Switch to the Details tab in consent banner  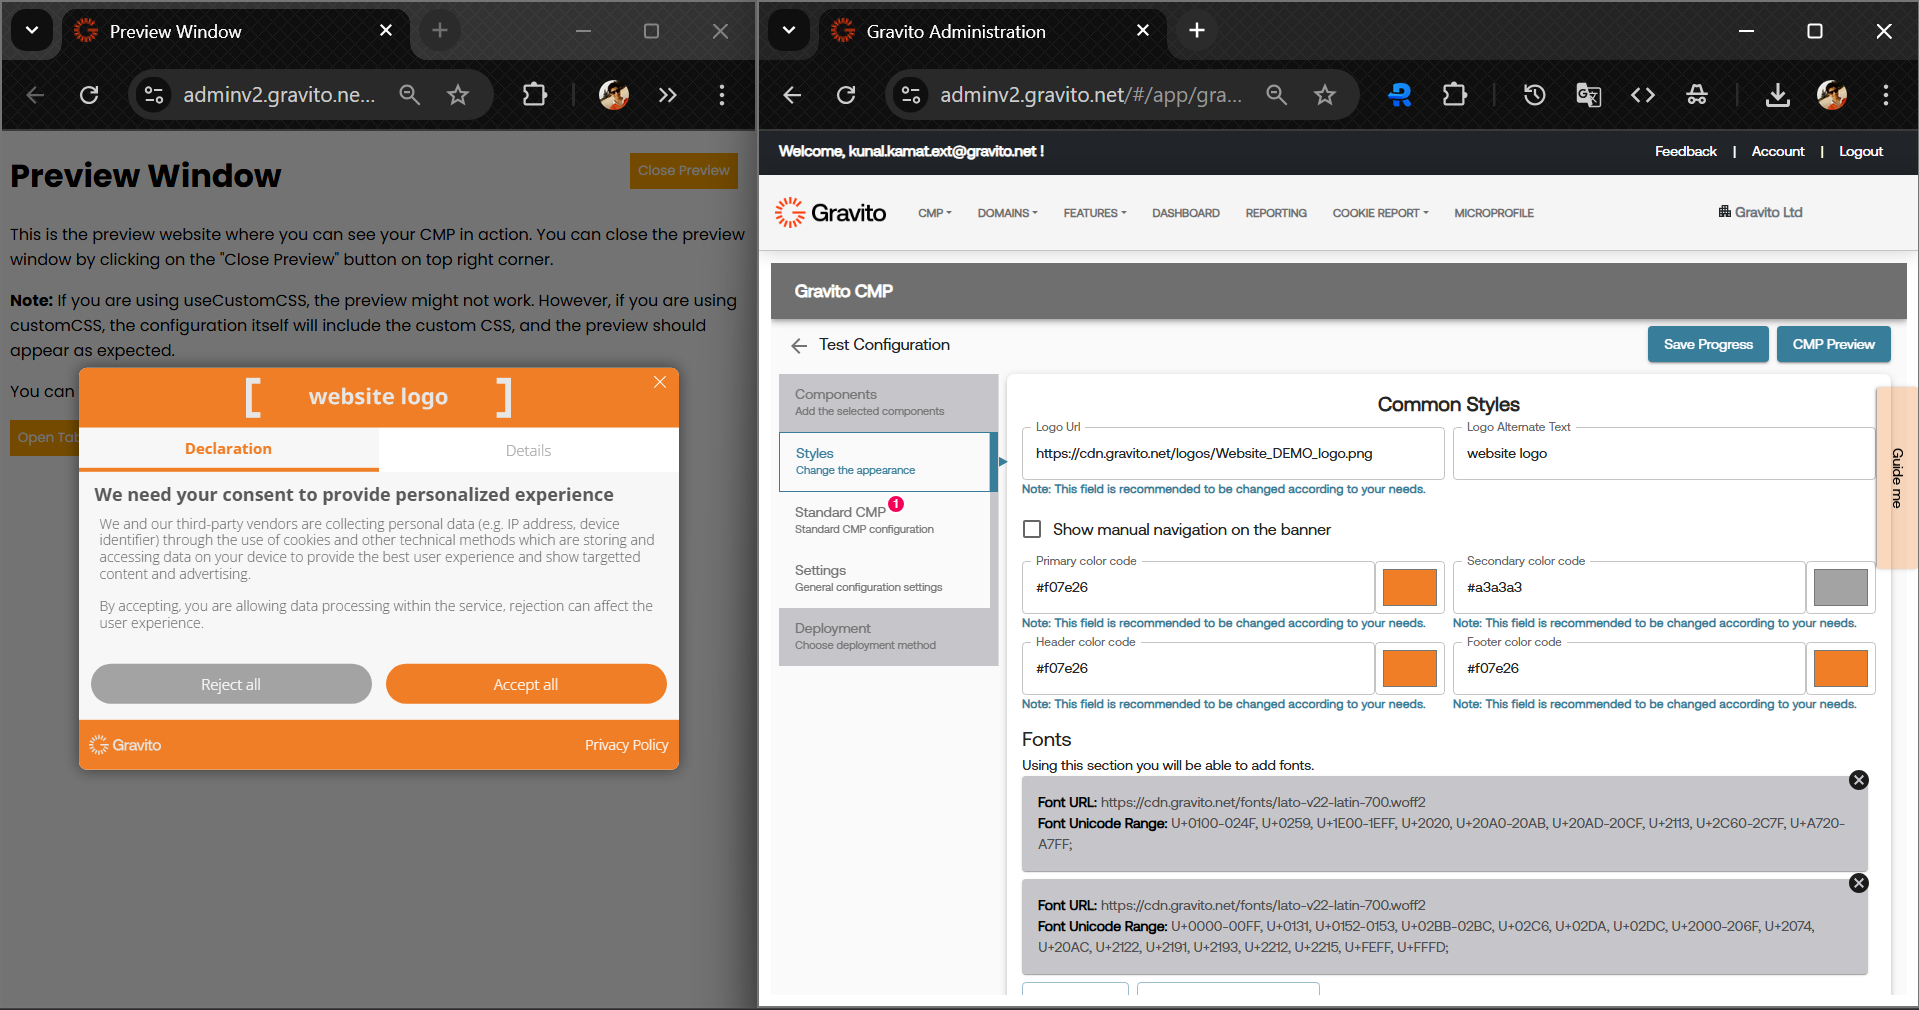coord(528,450)
